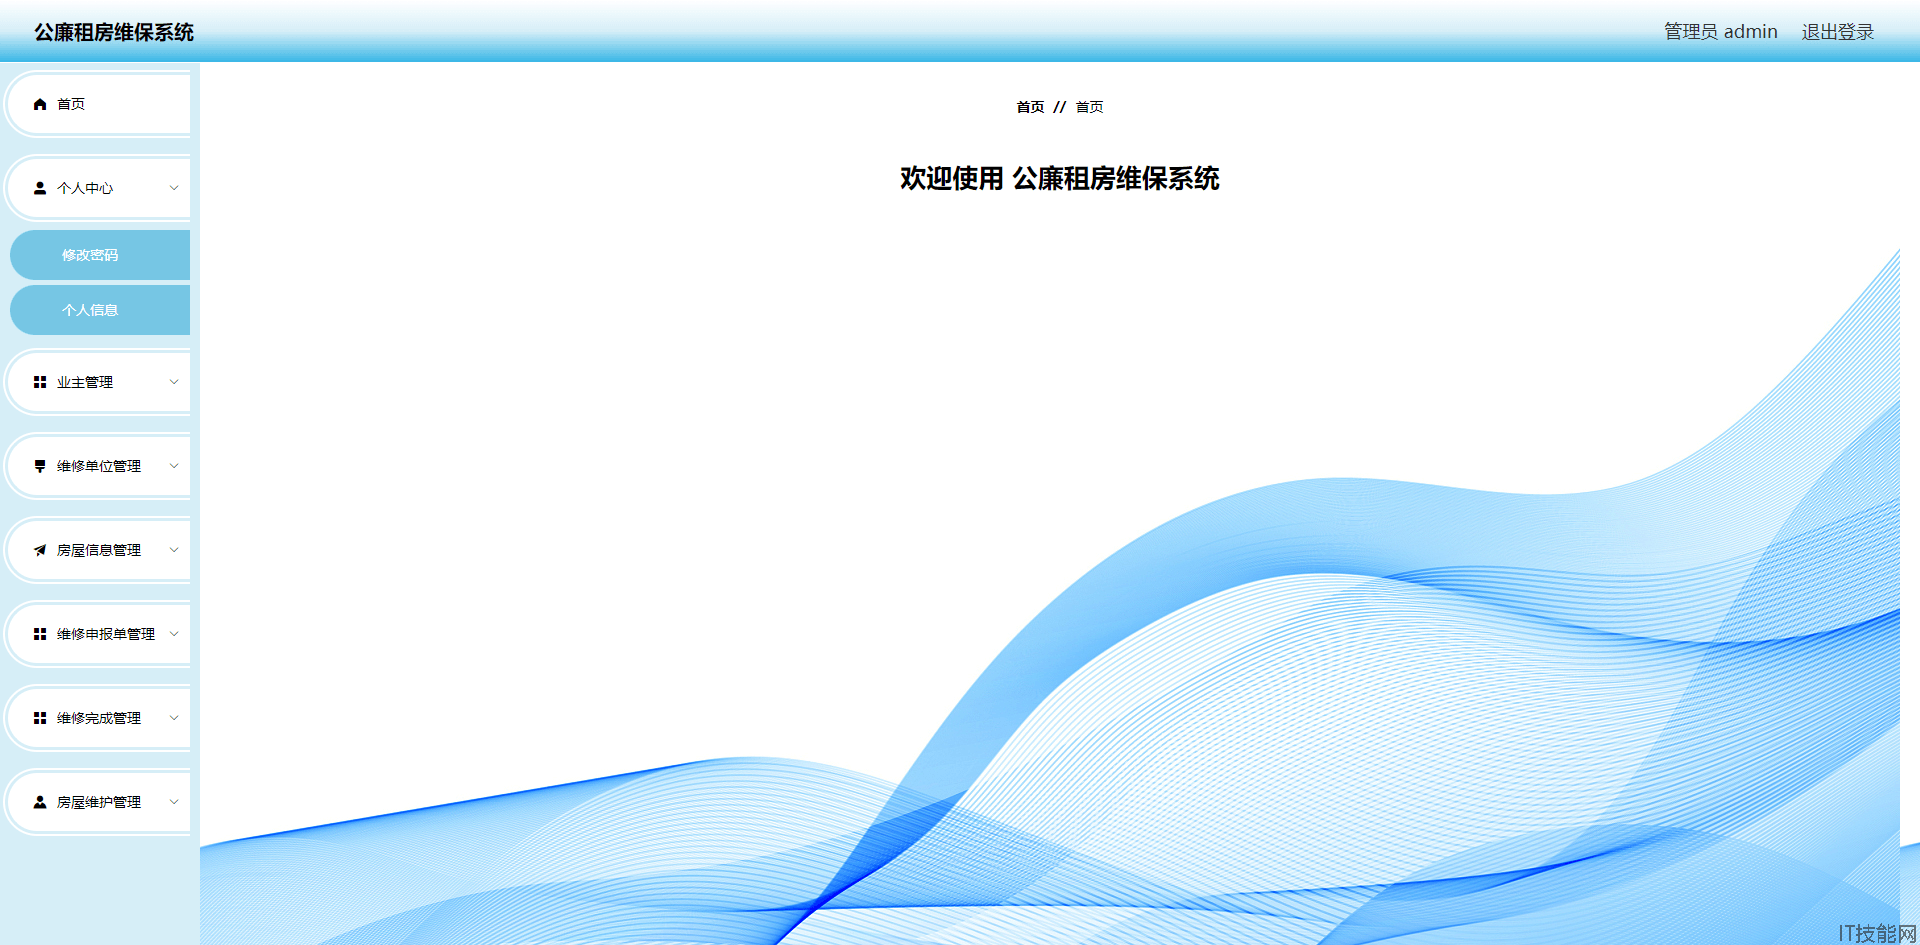Select the 维修单位管理 menu label
The height and width of the screenshot is (945, 1920).
coord(99,466)
